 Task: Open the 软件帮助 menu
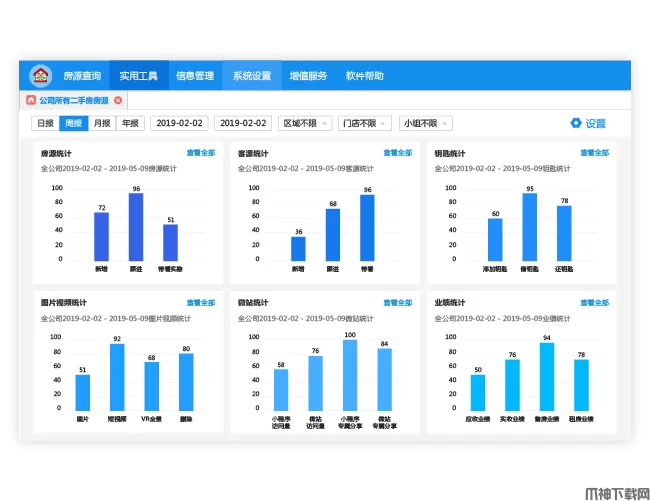tap(364, 76)
